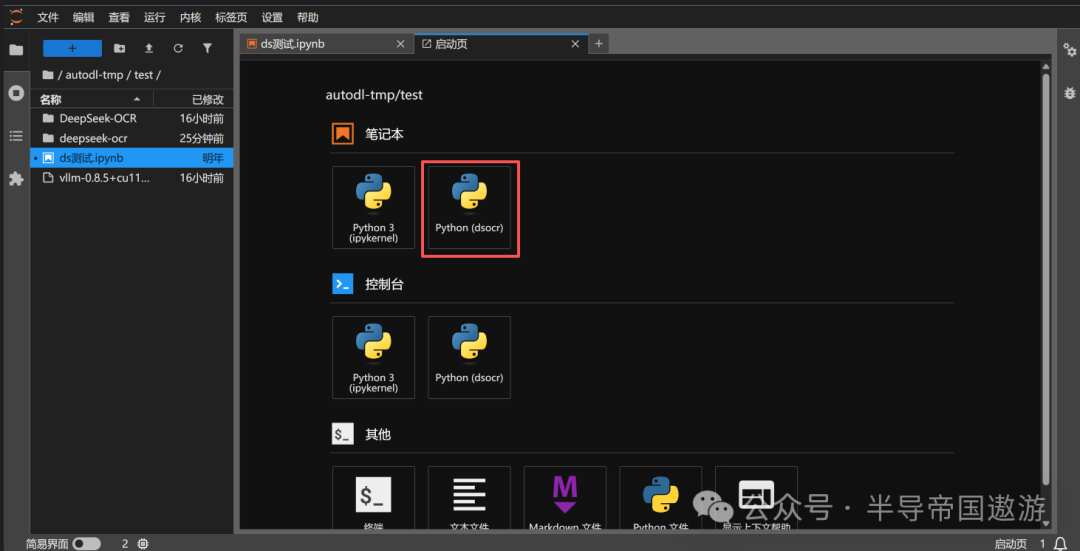The image size is (1080, 551).
Task: Switch to the 启动页 tab
Action: (x=501, y=43)
